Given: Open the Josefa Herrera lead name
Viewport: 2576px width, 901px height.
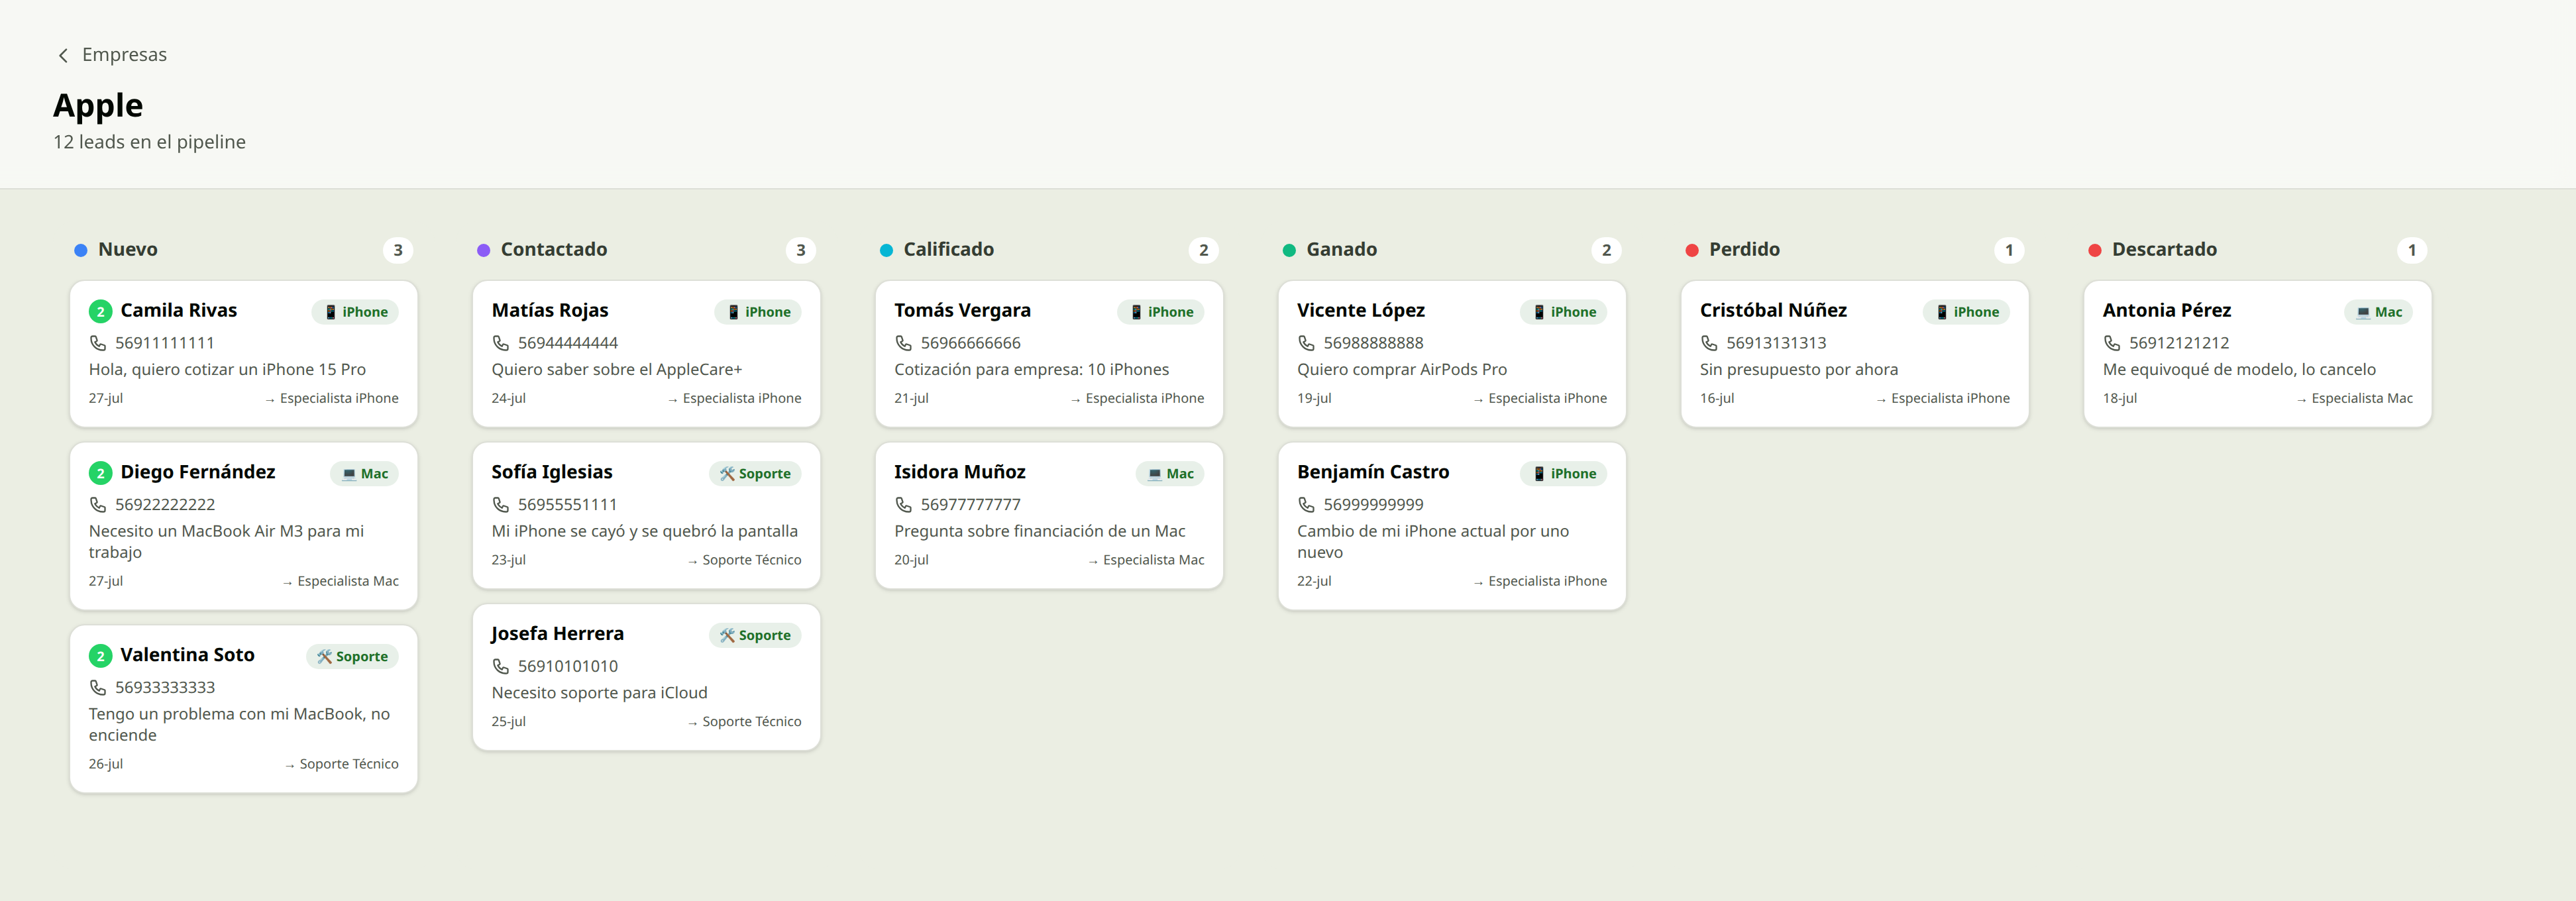Looking at the screenshot, I should click(x=557, y=634).
